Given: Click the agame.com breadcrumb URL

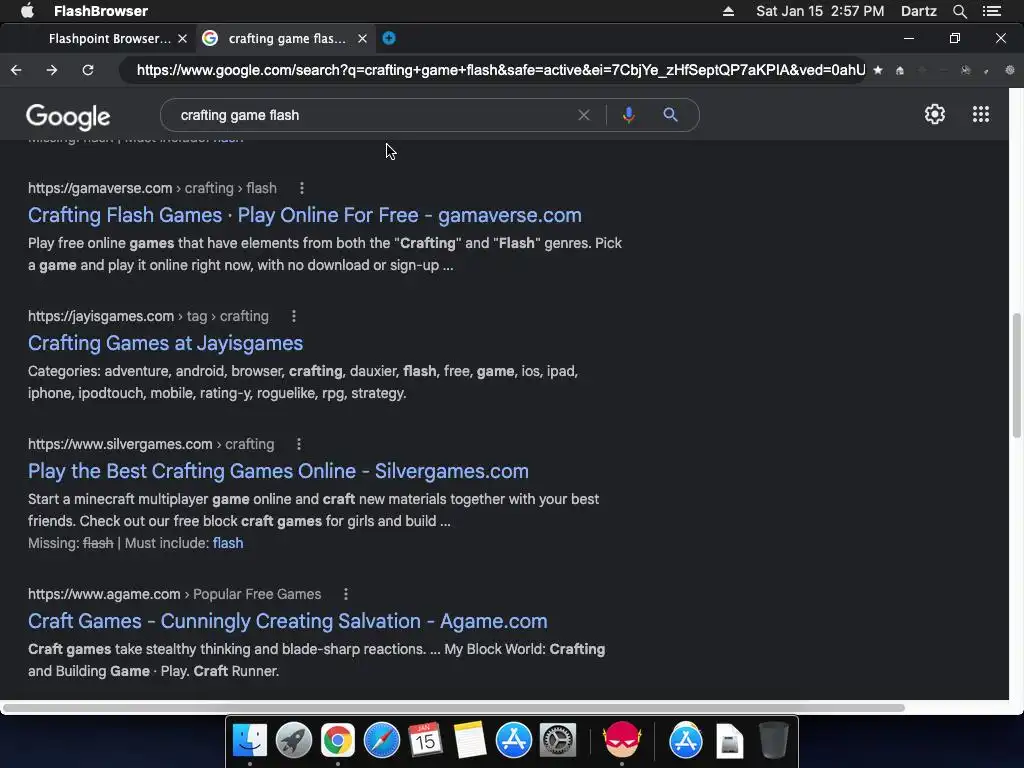Looking at the screenshot, I should [x=174, y=594].
